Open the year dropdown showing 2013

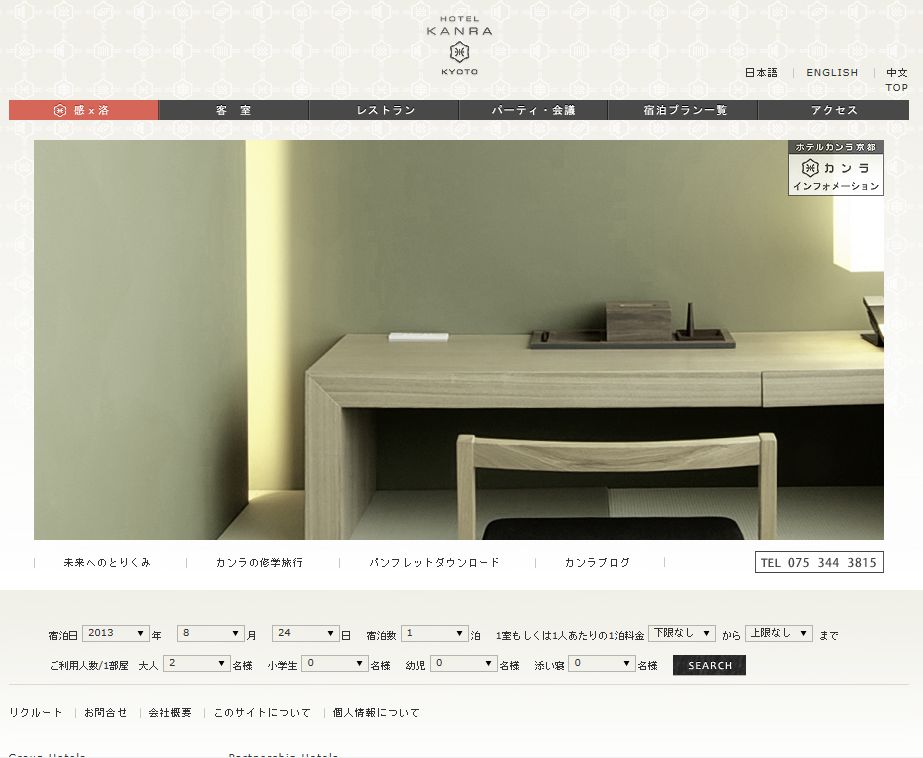point(115,633)
